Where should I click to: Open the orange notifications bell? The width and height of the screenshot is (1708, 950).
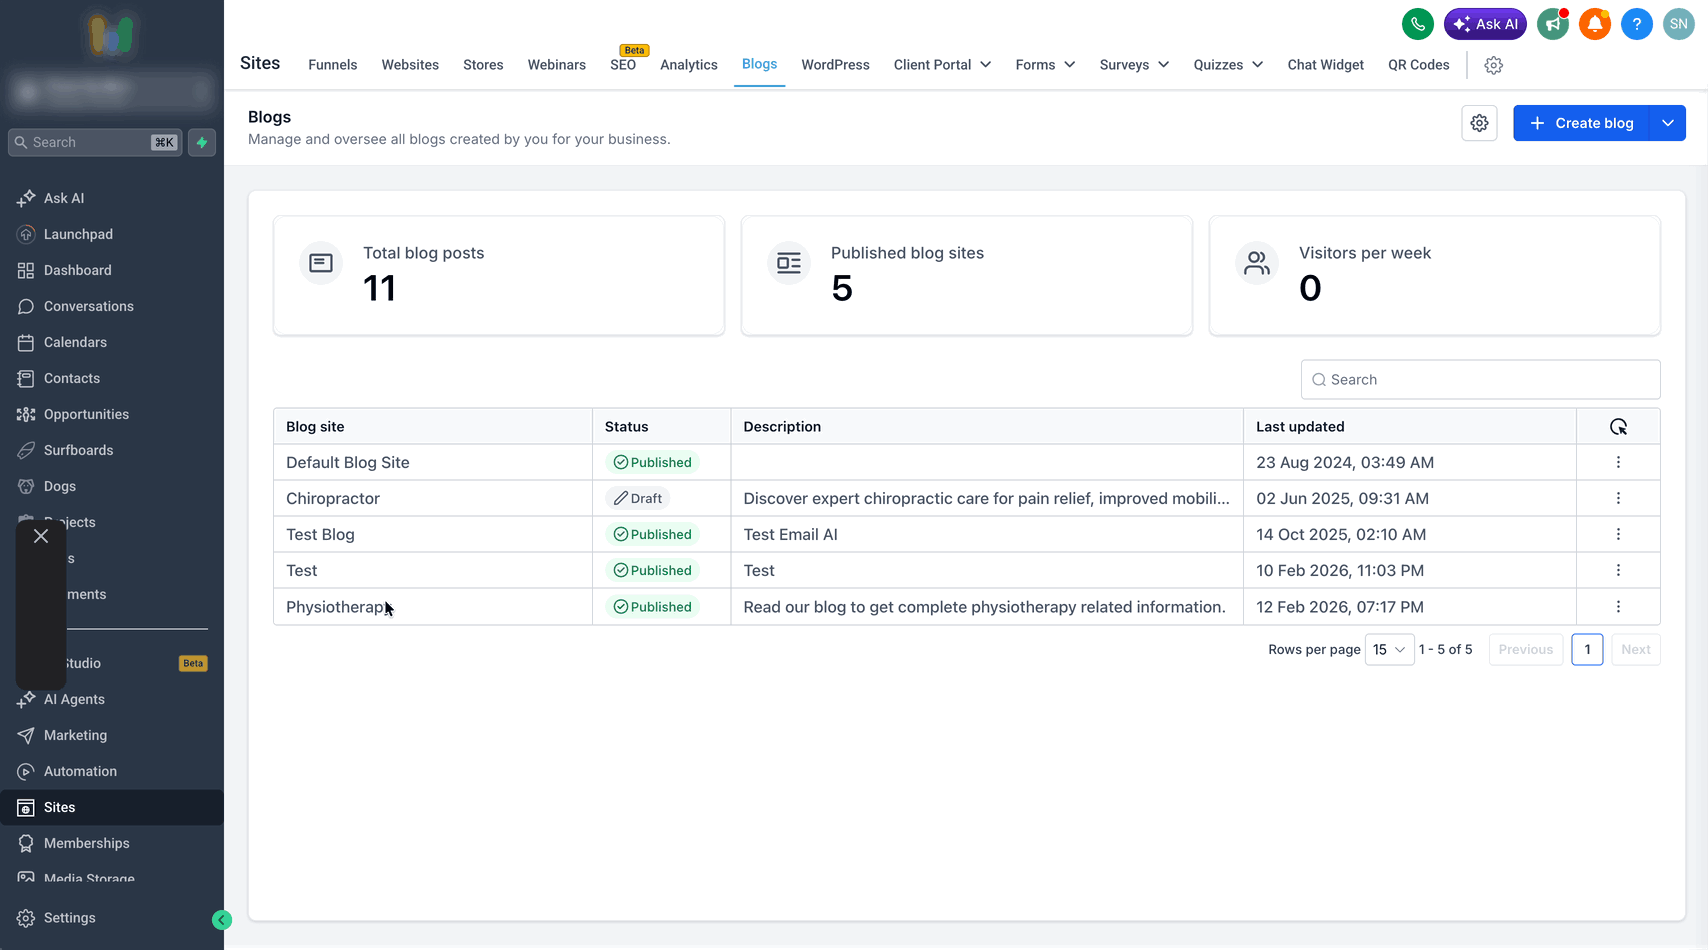tap(1595, 24)
